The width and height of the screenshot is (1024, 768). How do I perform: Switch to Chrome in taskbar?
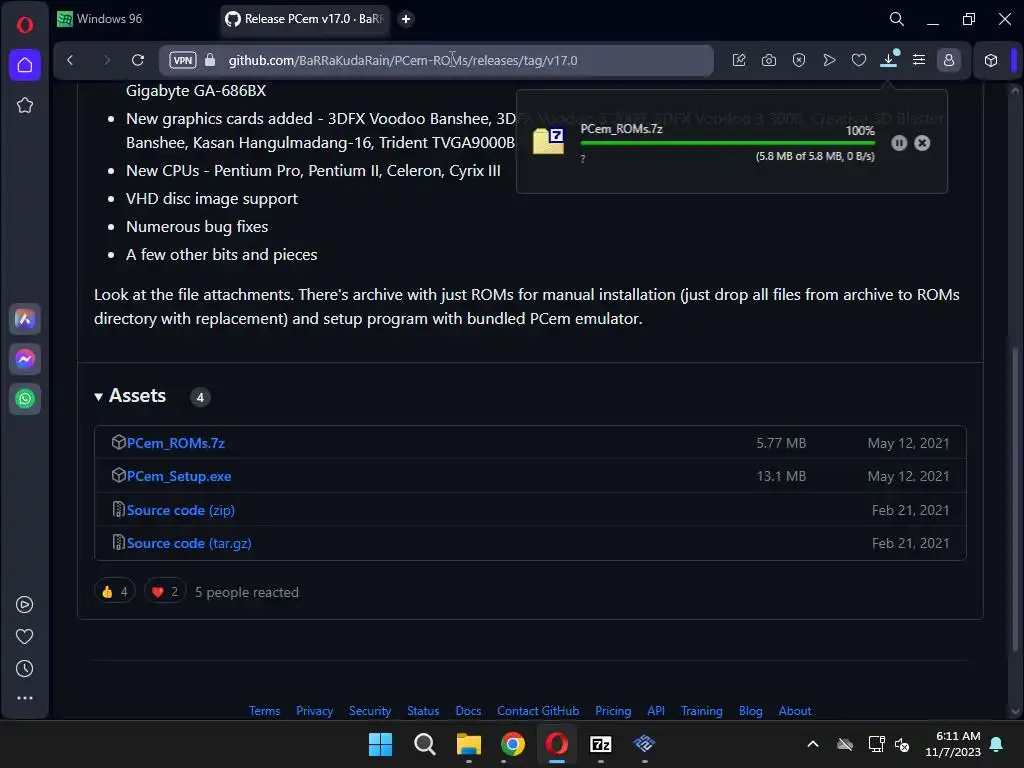[513, 744]
